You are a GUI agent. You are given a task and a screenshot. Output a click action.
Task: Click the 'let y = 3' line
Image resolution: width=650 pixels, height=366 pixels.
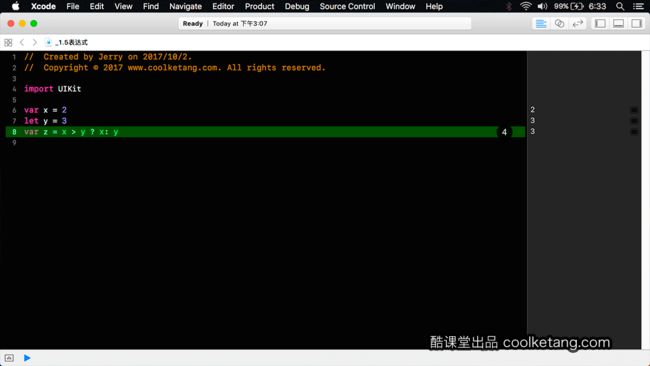45,121
